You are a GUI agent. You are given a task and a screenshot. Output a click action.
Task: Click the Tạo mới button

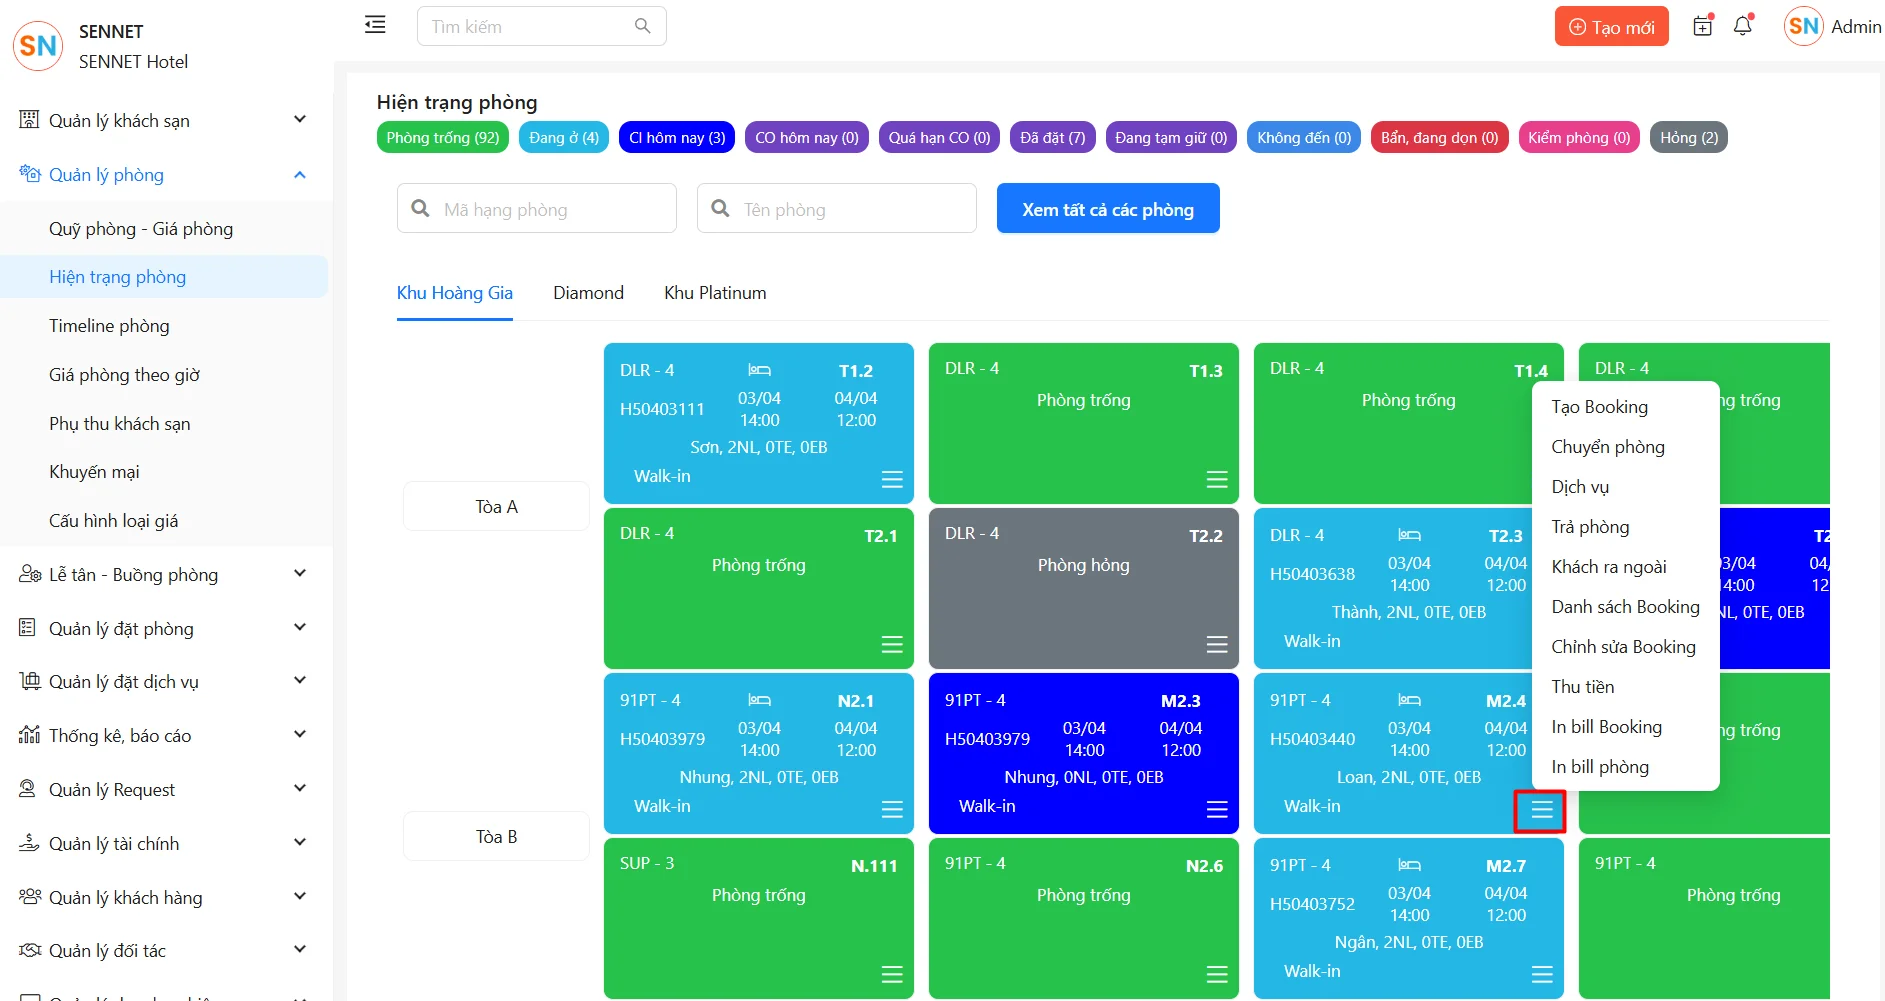1611,27
